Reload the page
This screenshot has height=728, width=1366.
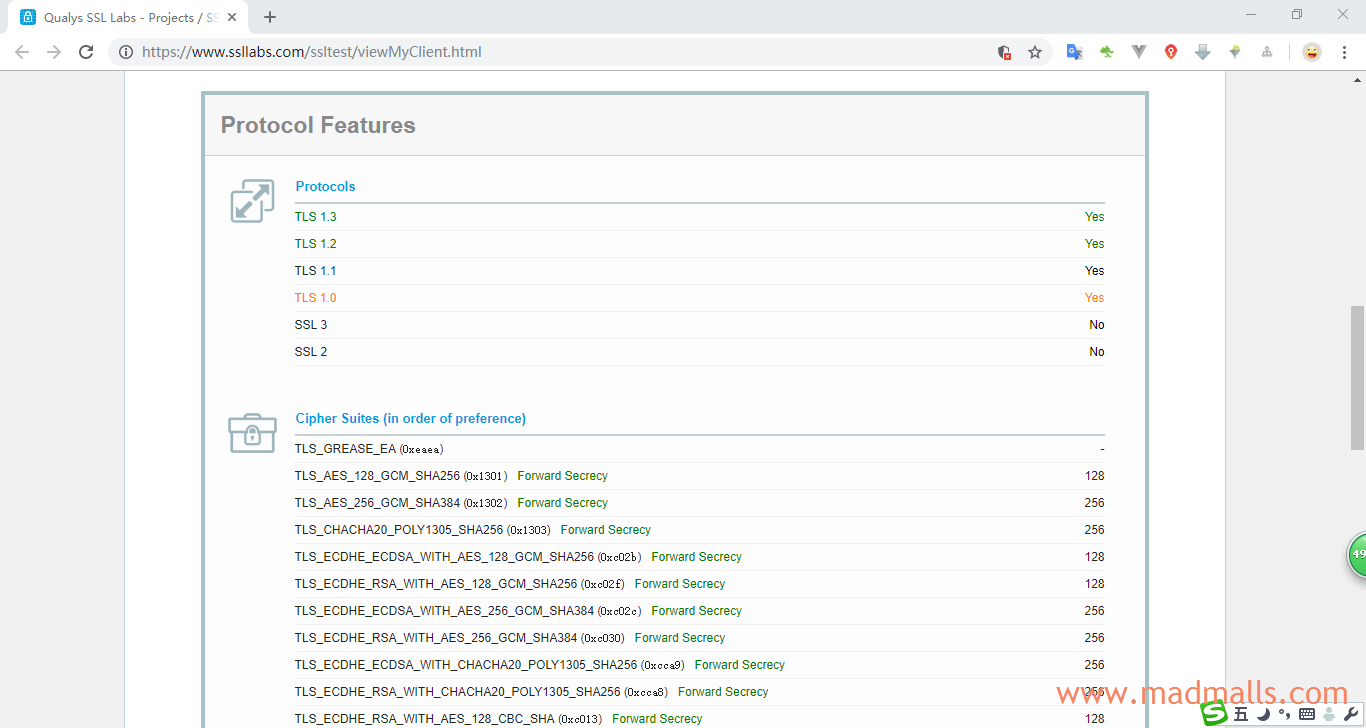point(86,52)
